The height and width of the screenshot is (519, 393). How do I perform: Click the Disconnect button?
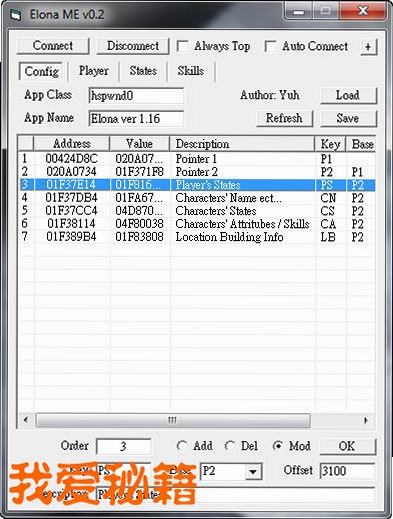[133, 46]
